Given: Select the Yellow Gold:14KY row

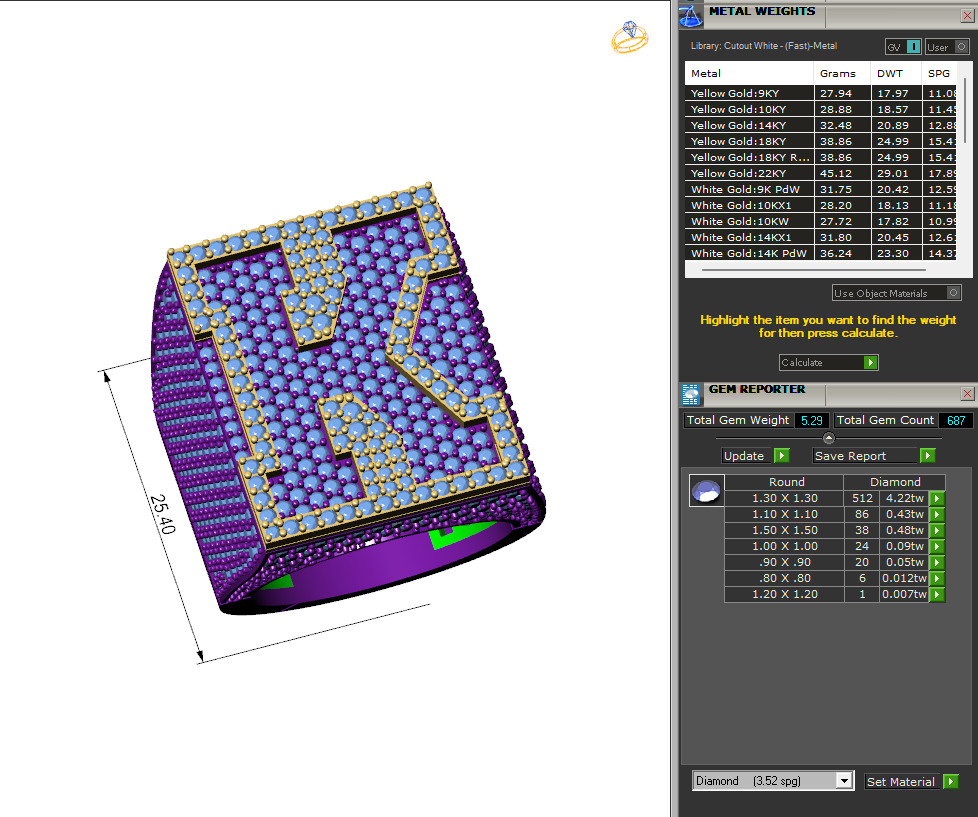Looking at the screenshot, I should [x=821, y=125].
